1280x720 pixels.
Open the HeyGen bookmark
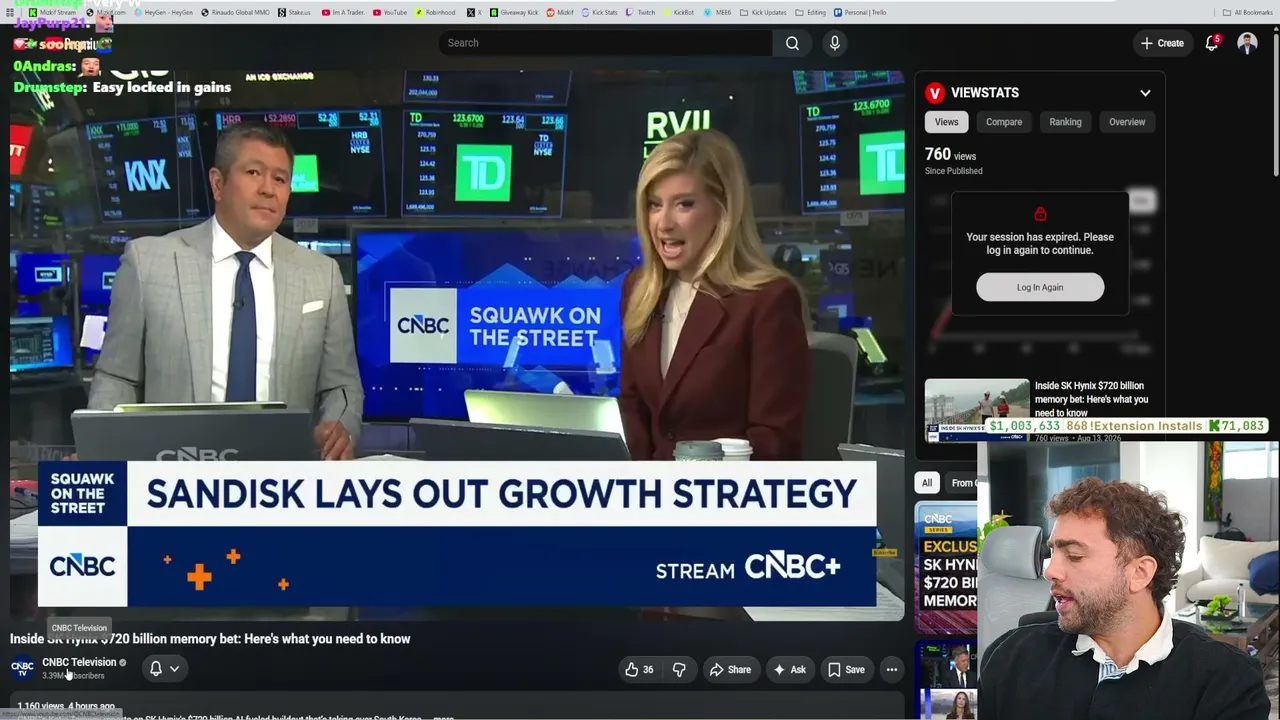(x=163, y=12)
